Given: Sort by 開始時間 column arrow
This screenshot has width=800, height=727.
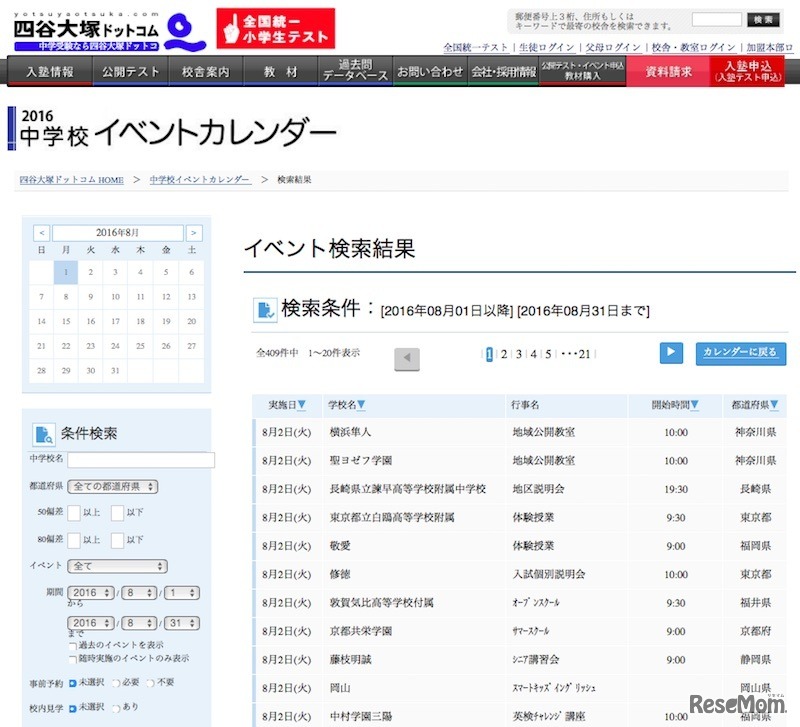Looking at the screenshot, I should click(696, 404).
